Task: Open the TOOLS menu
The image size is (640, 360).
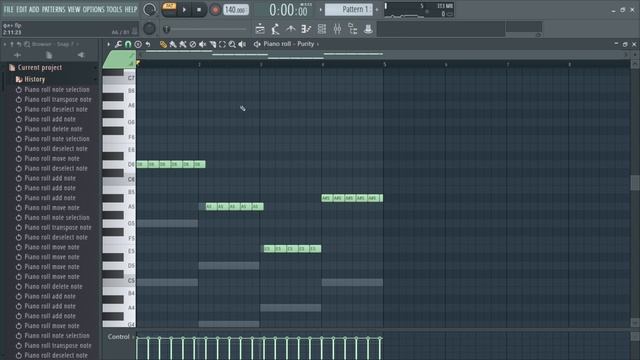Action: 114,9
